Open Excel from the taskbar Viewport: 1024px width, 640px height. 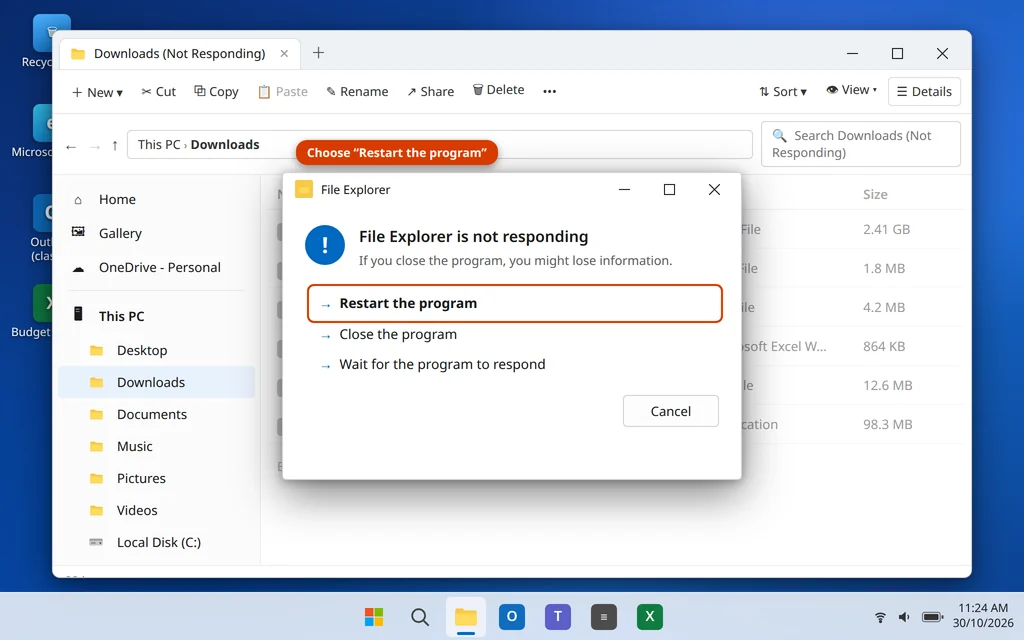(x=650, y=616)
